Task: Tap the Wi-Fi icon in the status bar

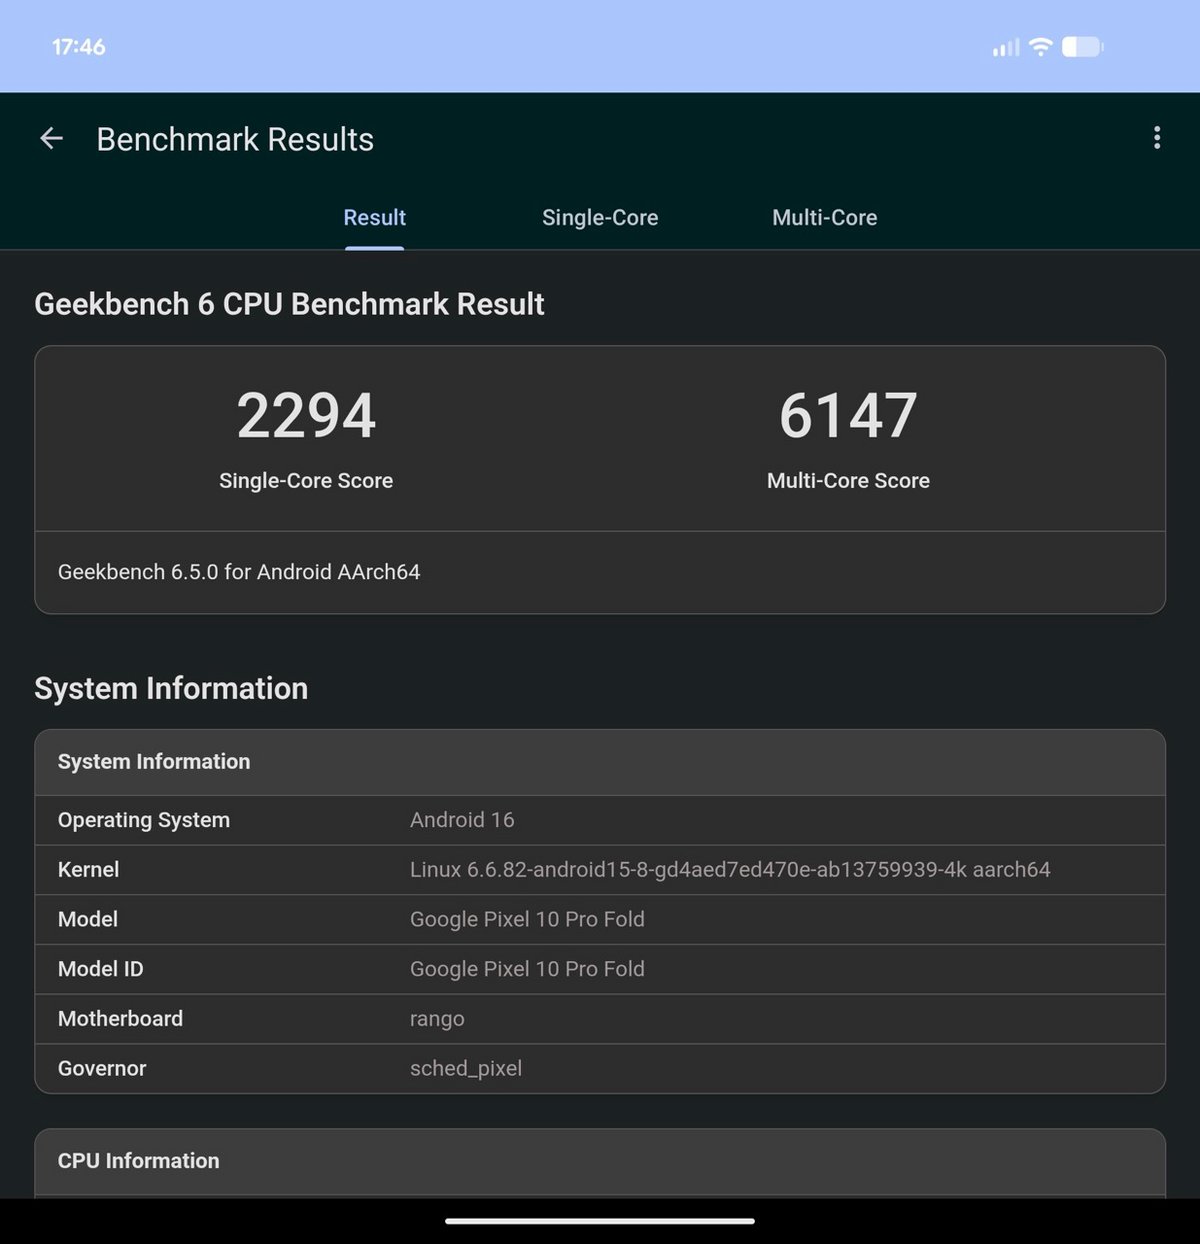Action: [1040, 46]
